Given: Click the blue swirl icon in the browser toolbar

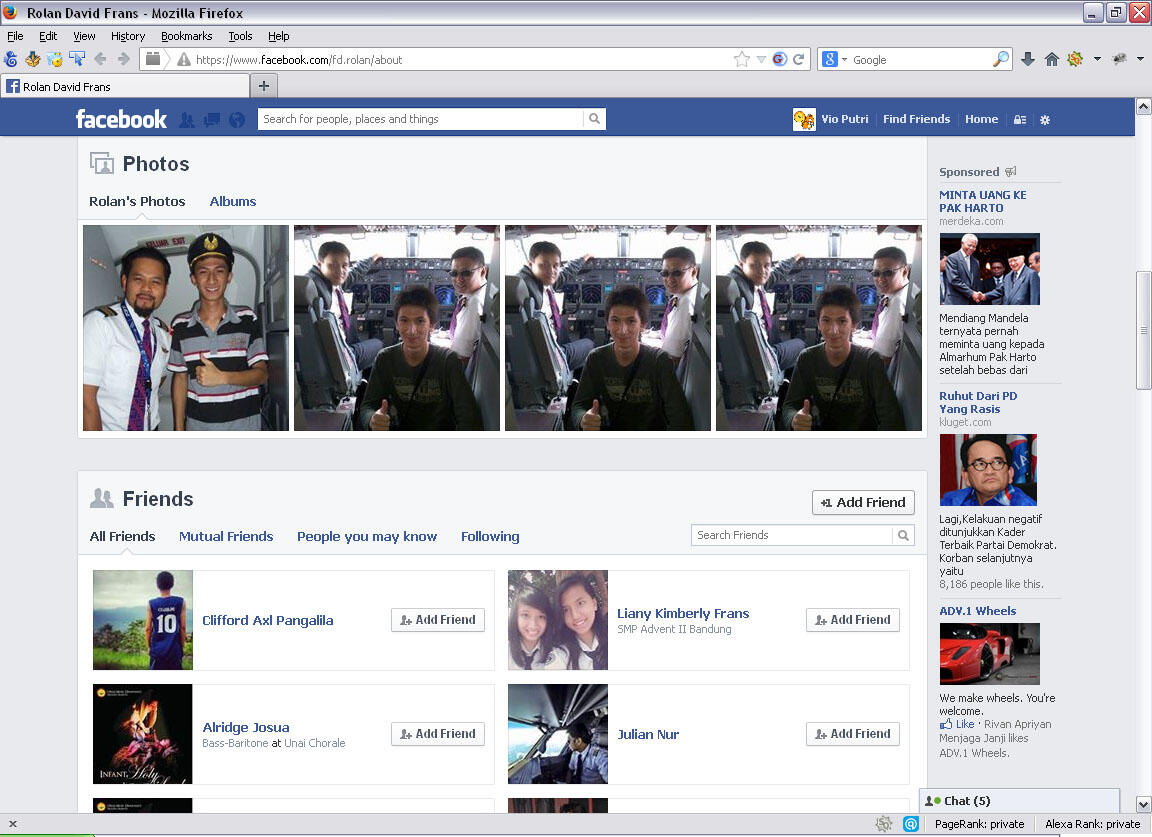Looking at the screenshot, I should 10,60.
